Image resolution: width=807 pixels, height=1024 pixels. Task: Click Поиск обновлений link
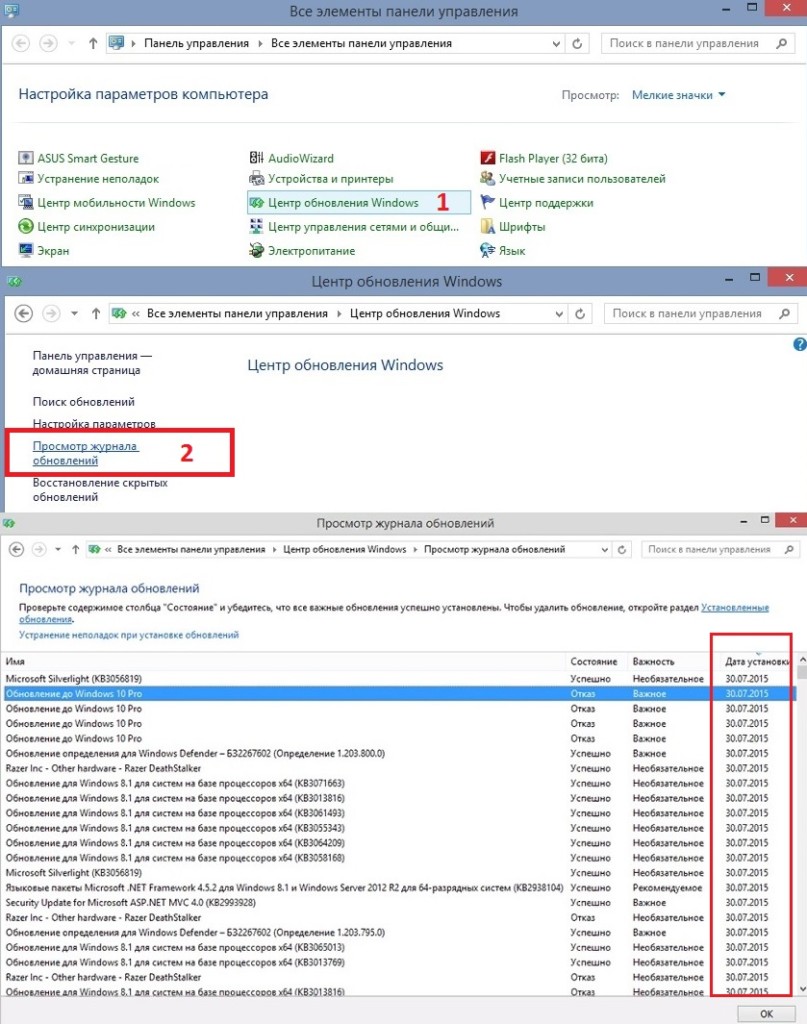click(x=84, y=402)
